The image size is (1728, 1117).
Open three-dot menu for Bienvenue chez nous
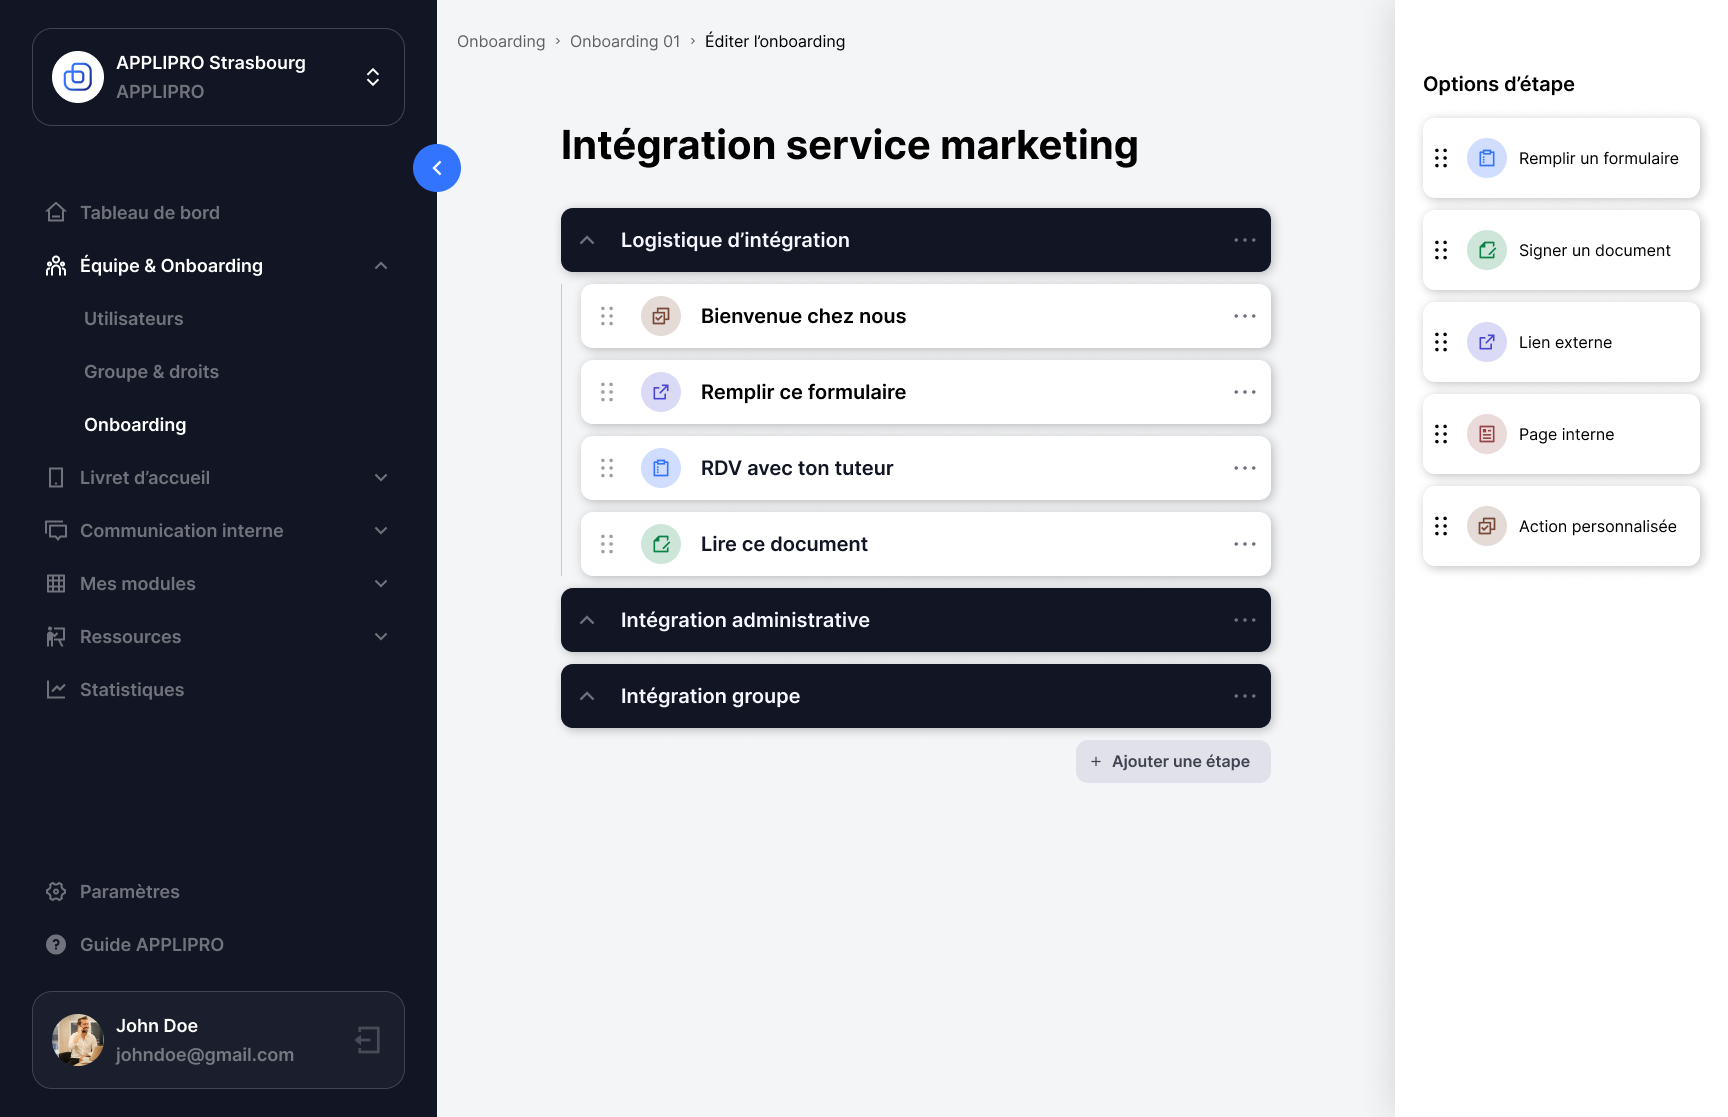[1244, 316]
